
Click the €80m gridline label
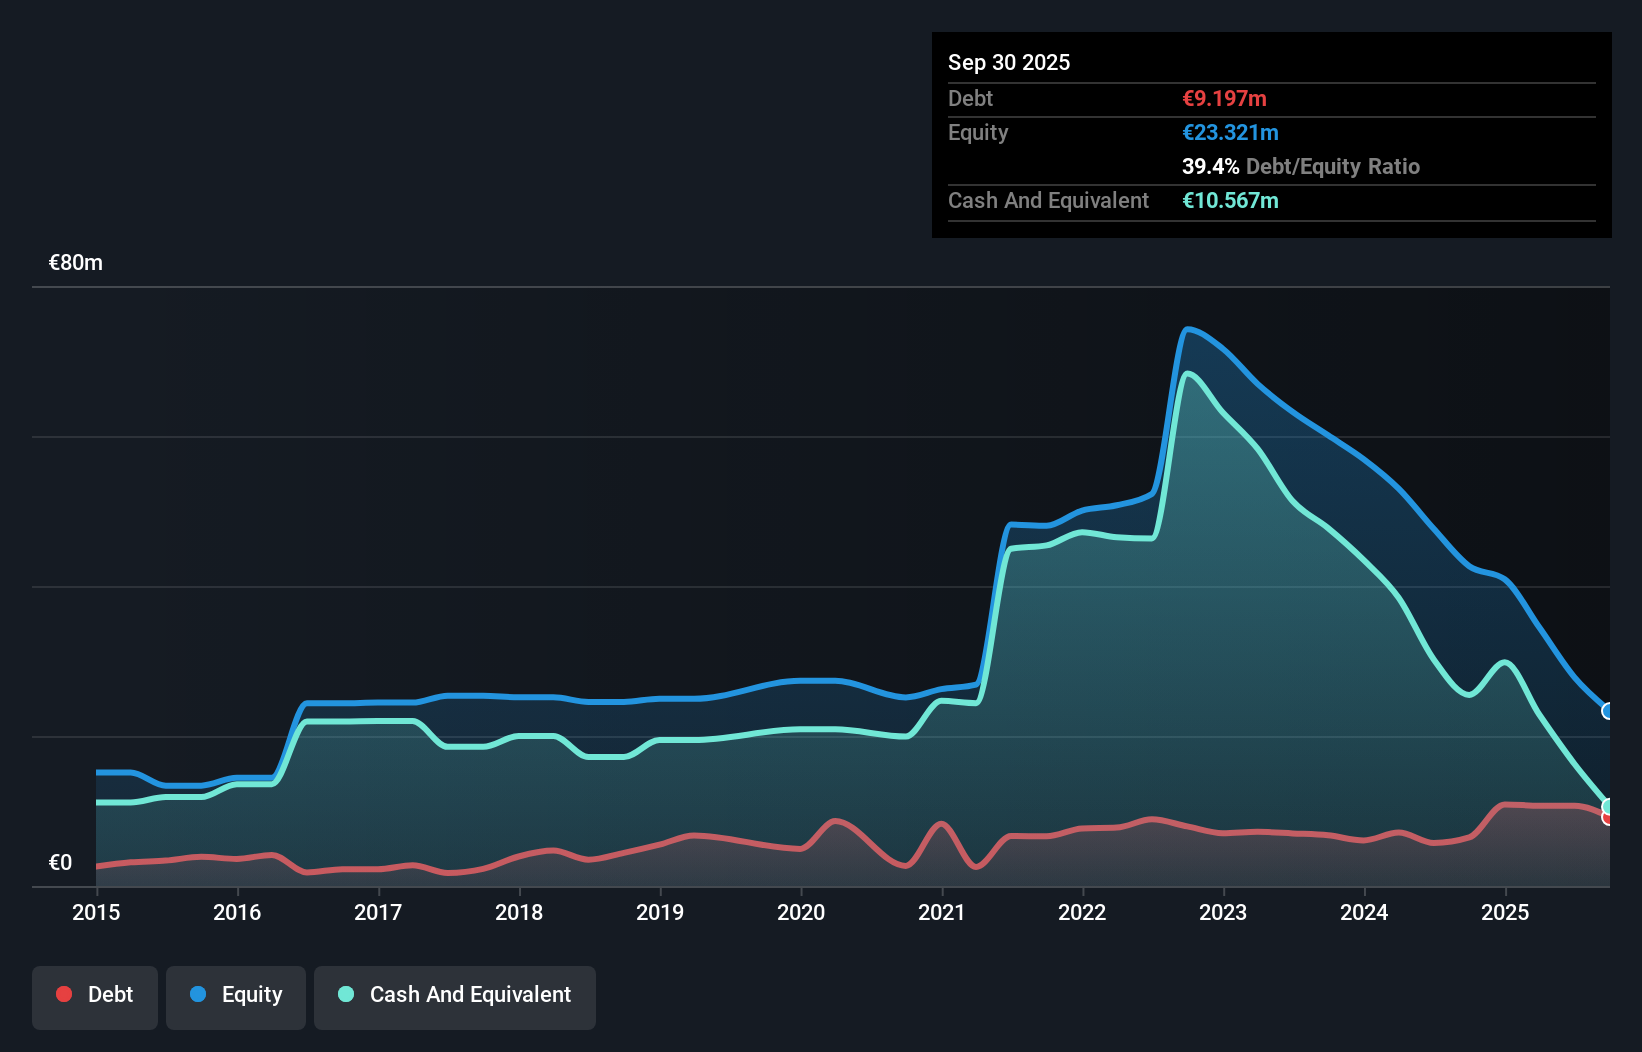click(74, 262)
